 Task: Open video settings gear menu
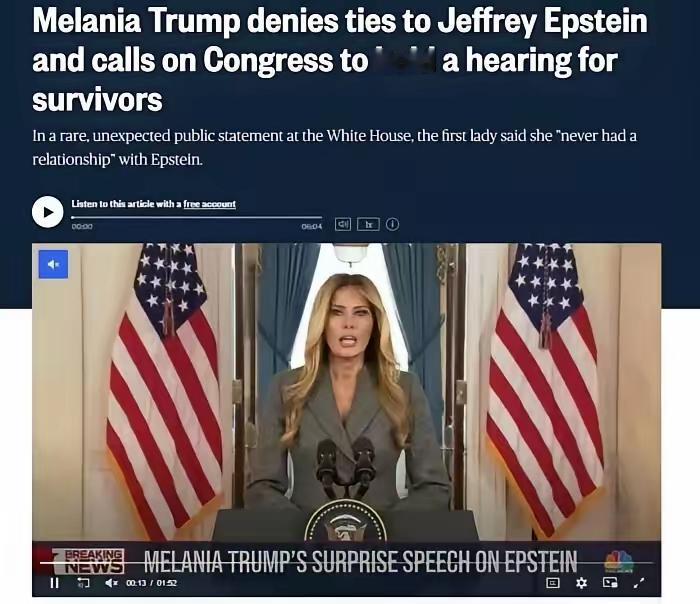pyautogui.click(x=581, y=583)
